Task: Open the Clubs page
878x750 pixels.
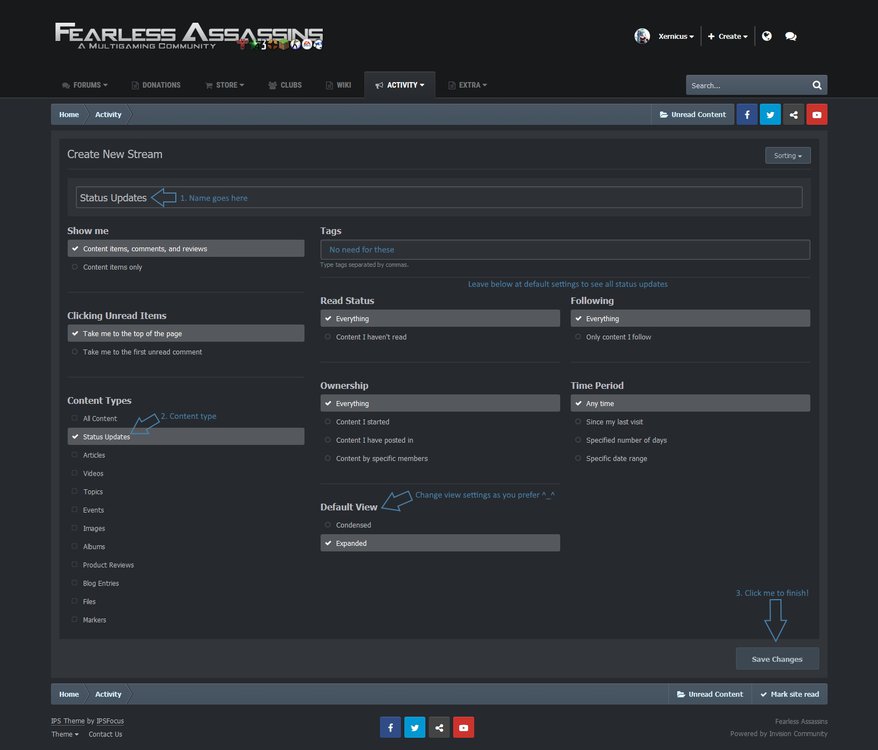Action: (285, 85)
